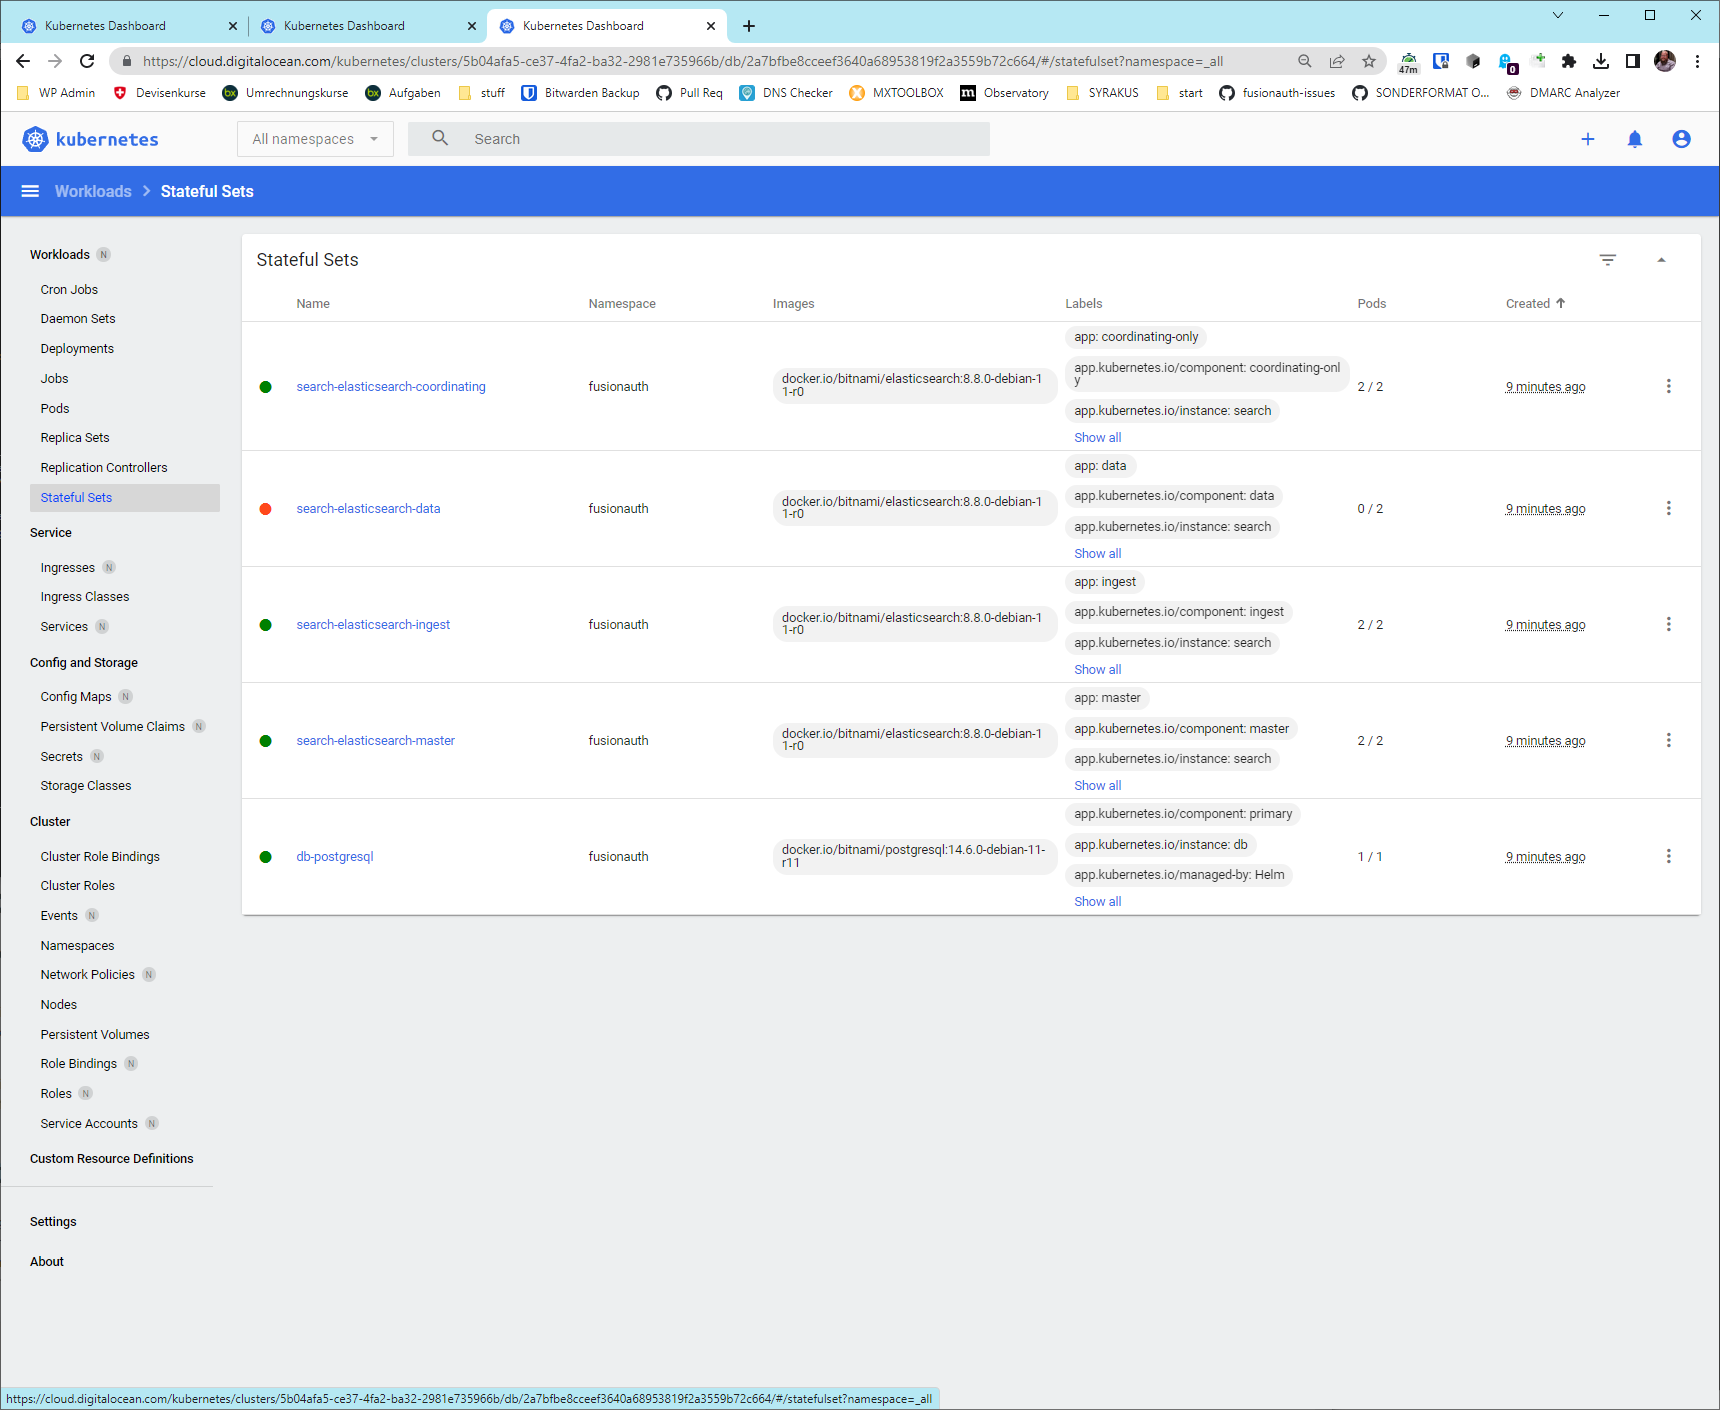Collapse the Stateful Sets card
1720x1410 pixels.
pos(1661,259)
